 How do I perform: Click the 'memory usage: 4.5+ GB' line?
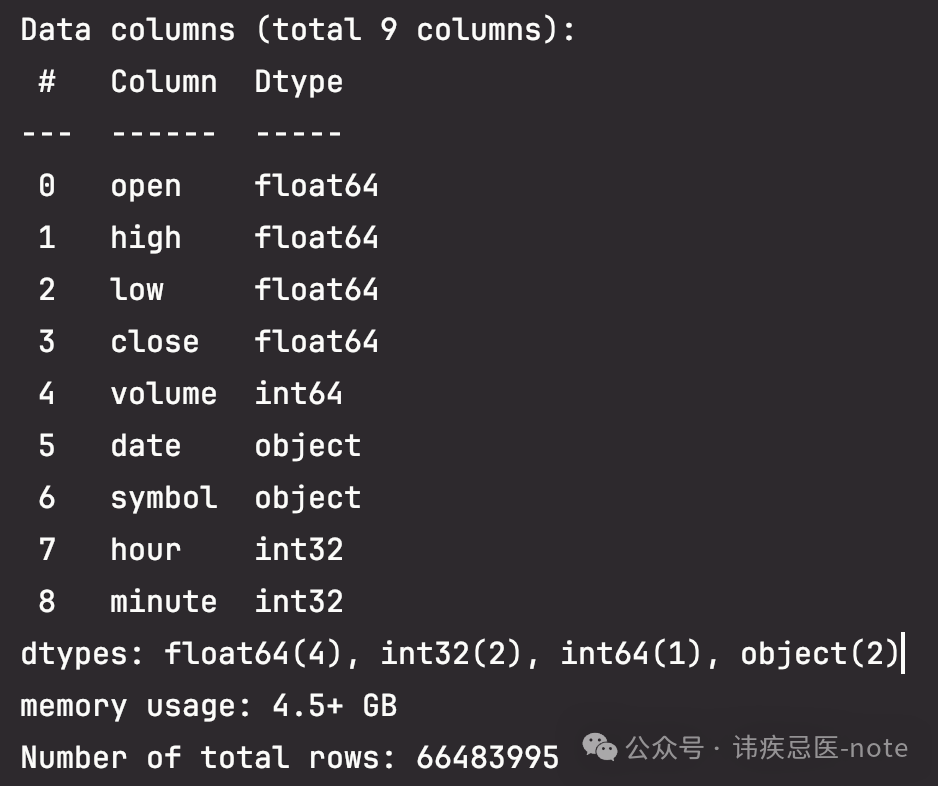point(208,705)
